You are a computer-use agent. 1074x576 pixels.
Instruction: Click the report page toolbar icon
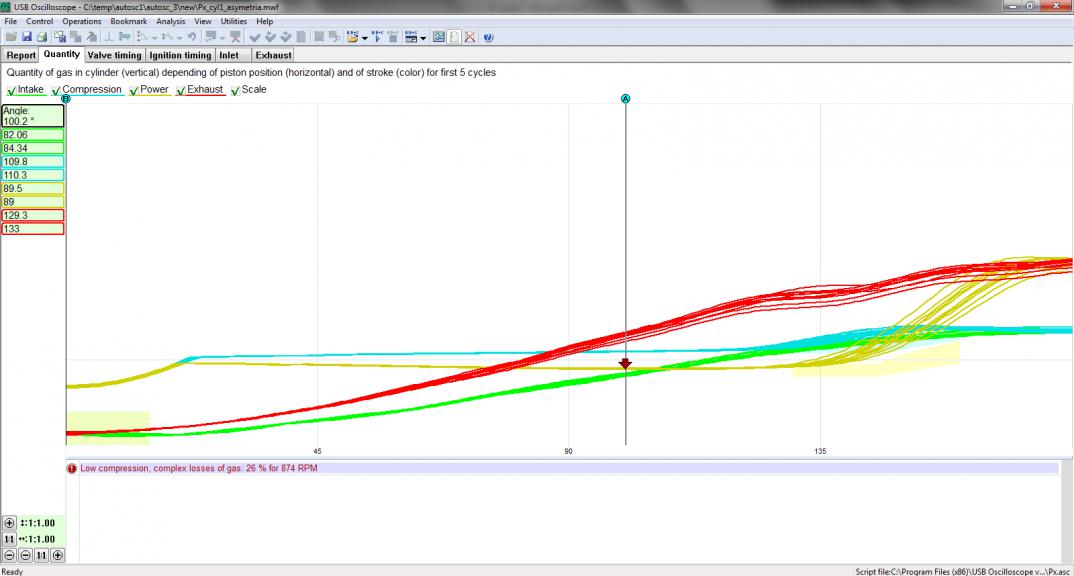pos(454,37)
